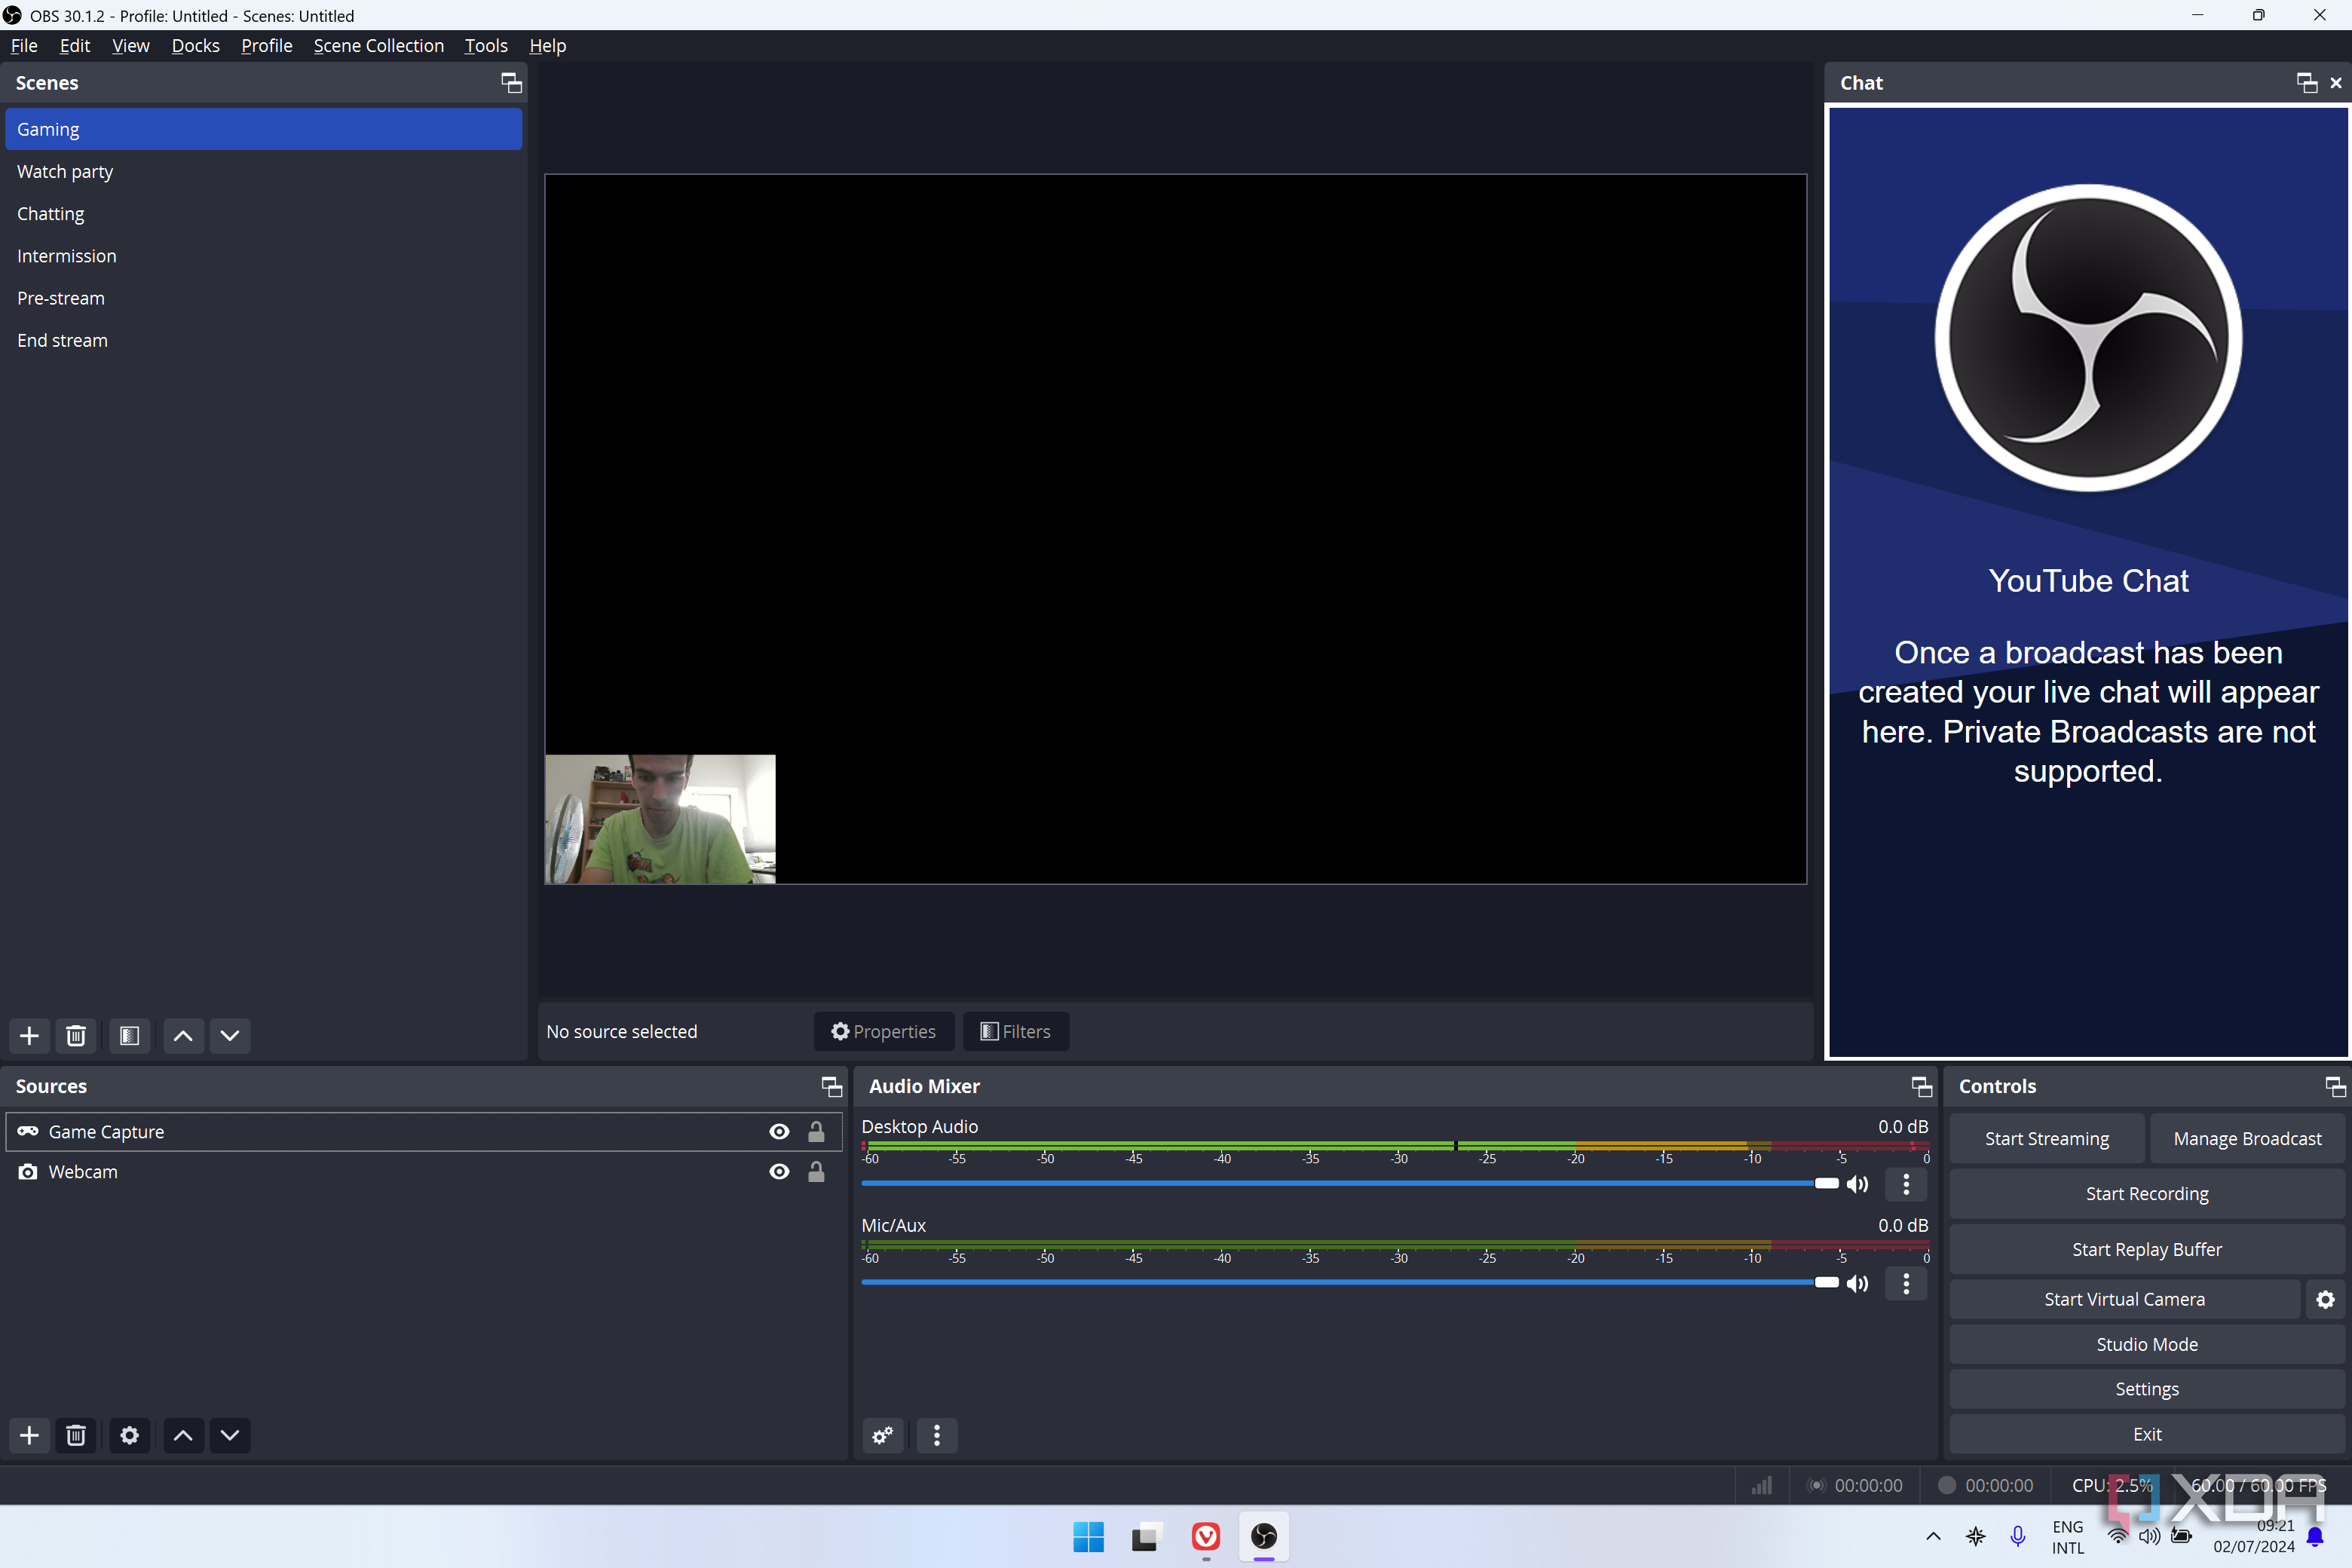Click Start Replay Buffer button
Screen dimensions: 2352x1568
(2146, 1250)
